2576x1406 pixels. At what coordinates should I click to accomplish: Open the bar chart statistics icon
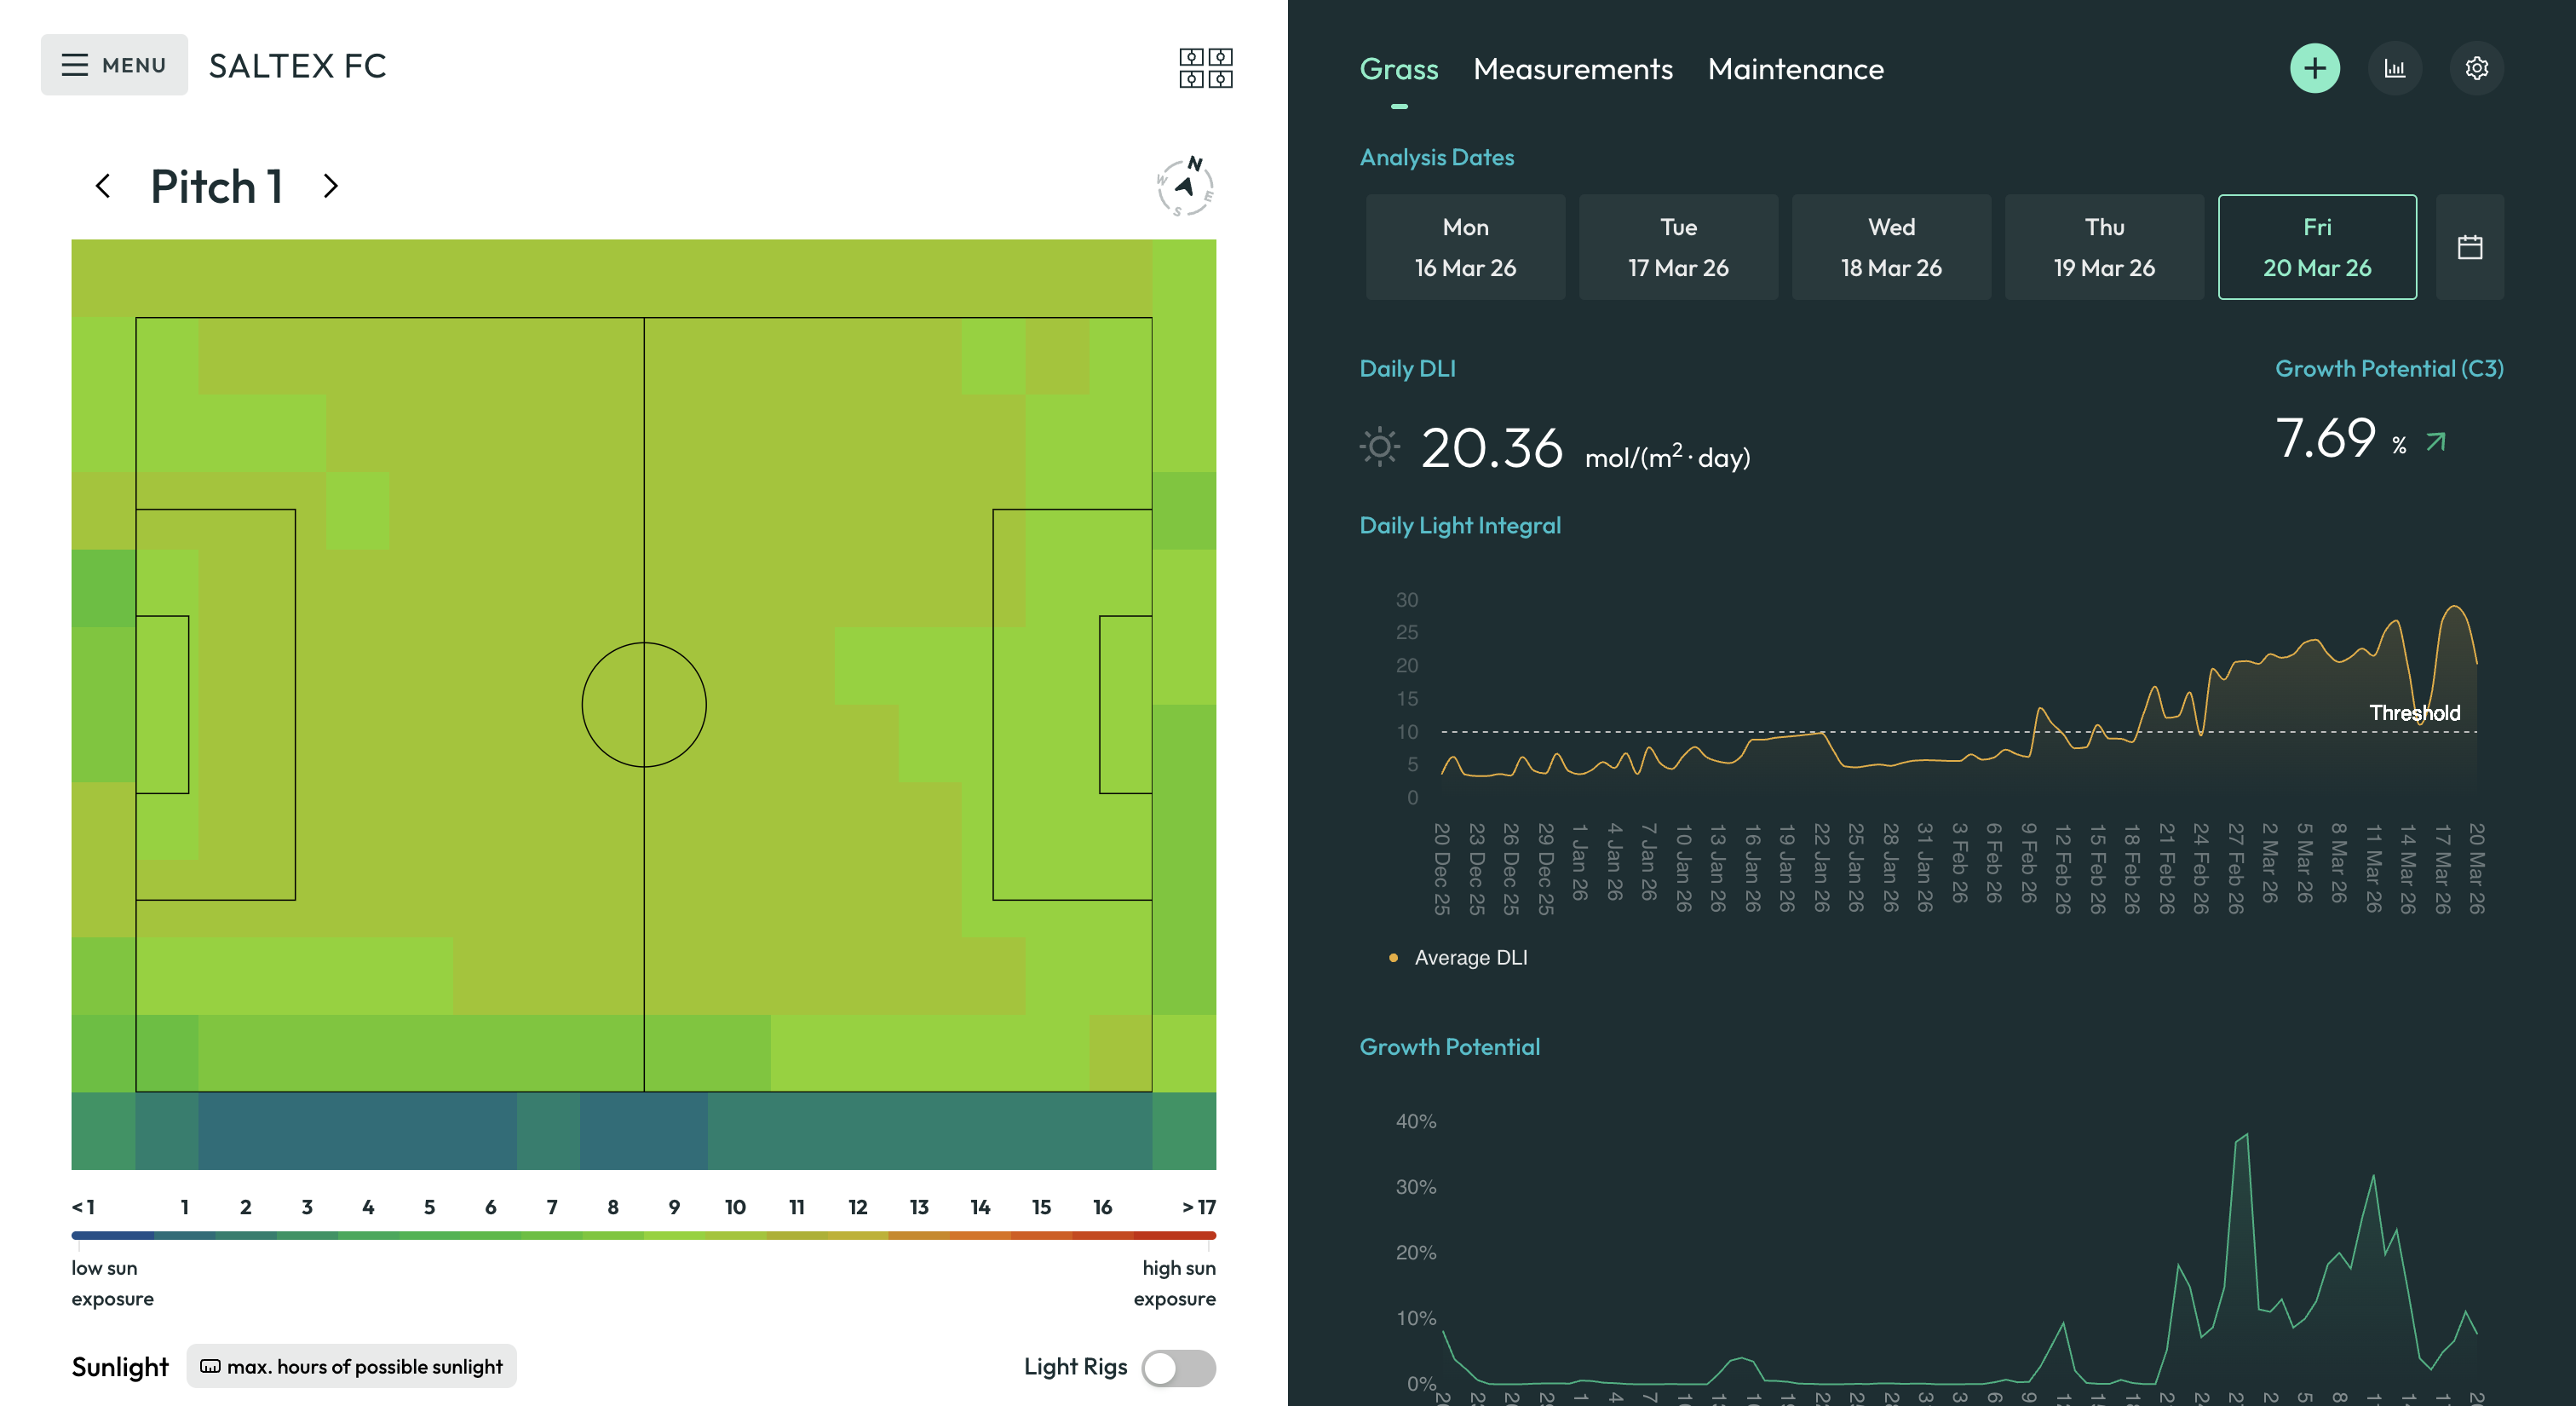(2396, 68)
